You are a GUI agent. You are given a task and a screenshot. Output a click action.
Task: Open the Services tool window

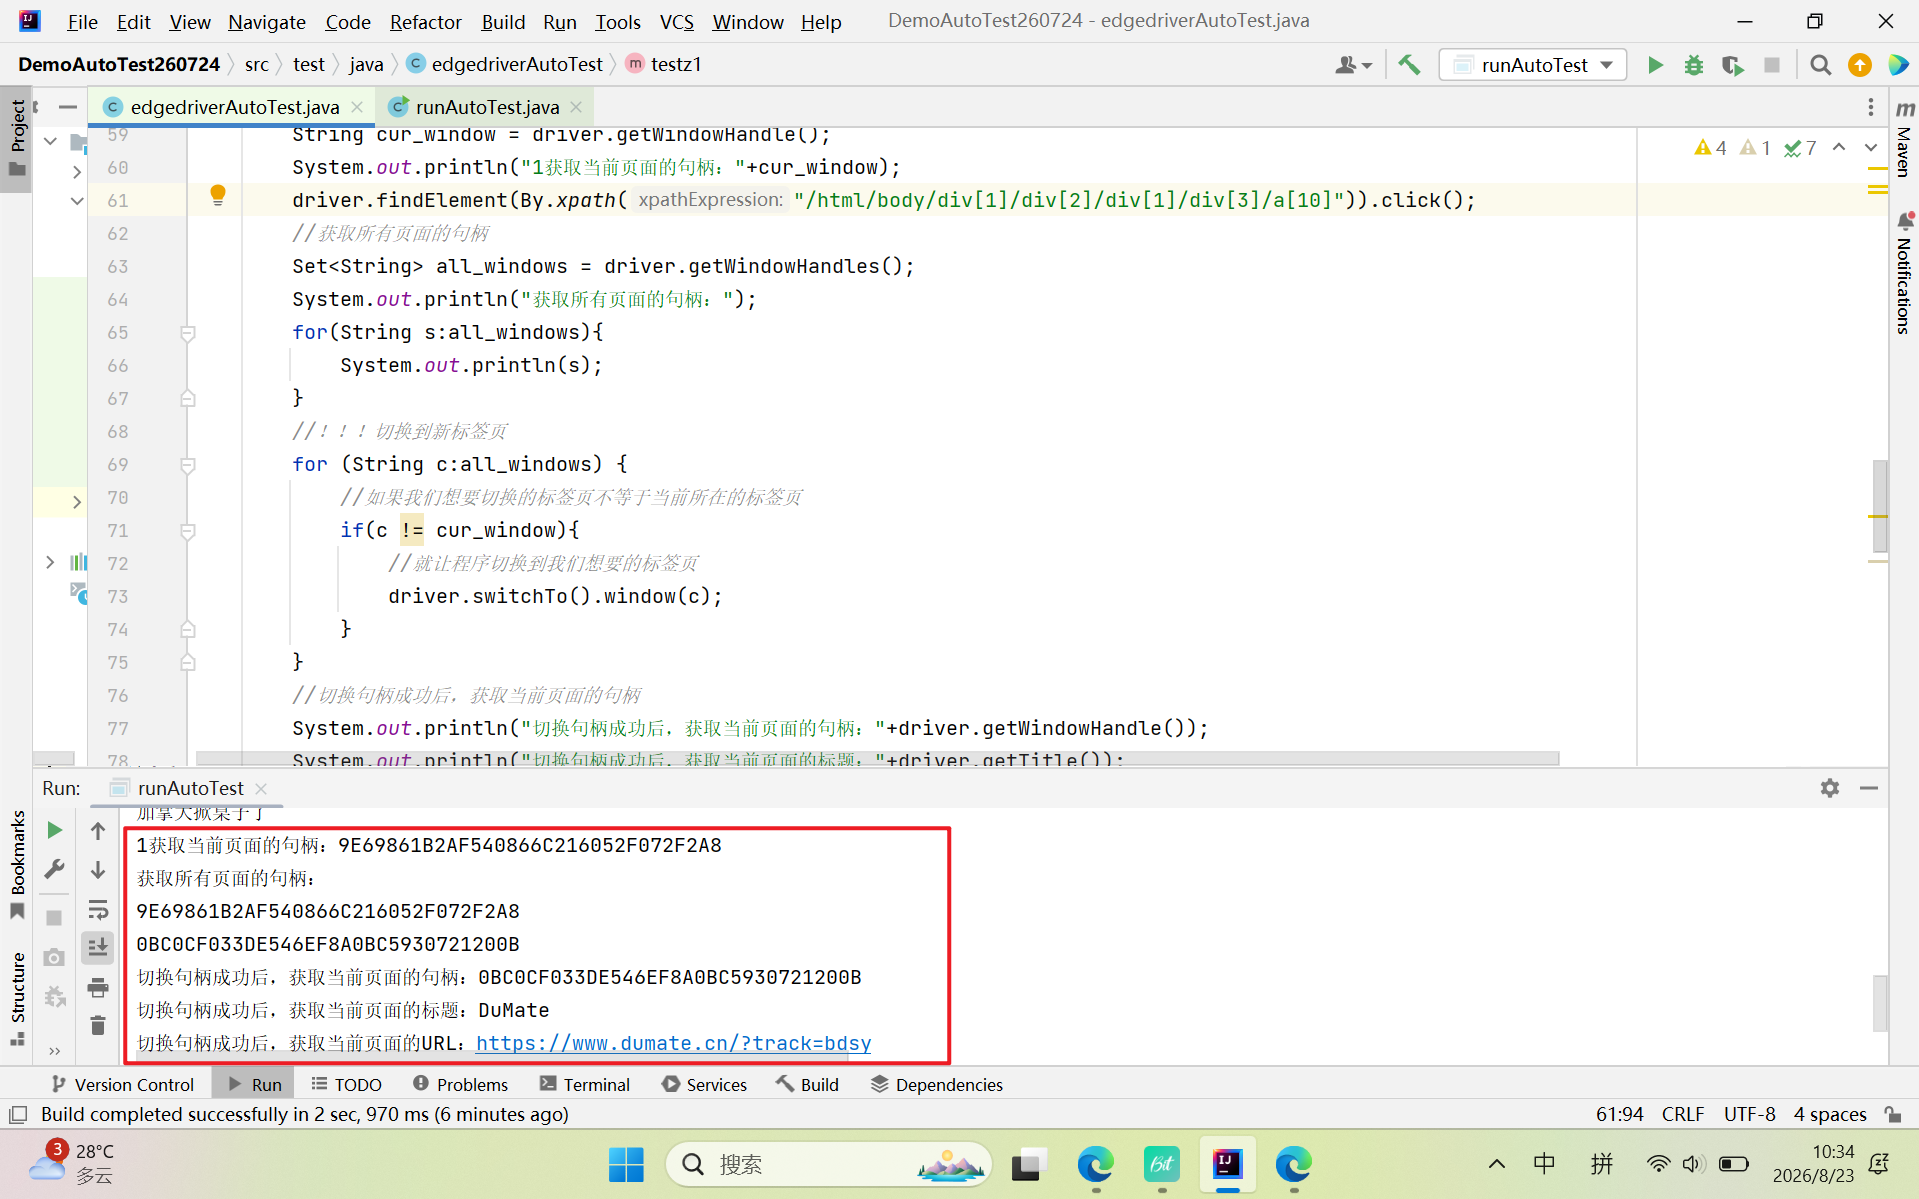(704, 1084)
